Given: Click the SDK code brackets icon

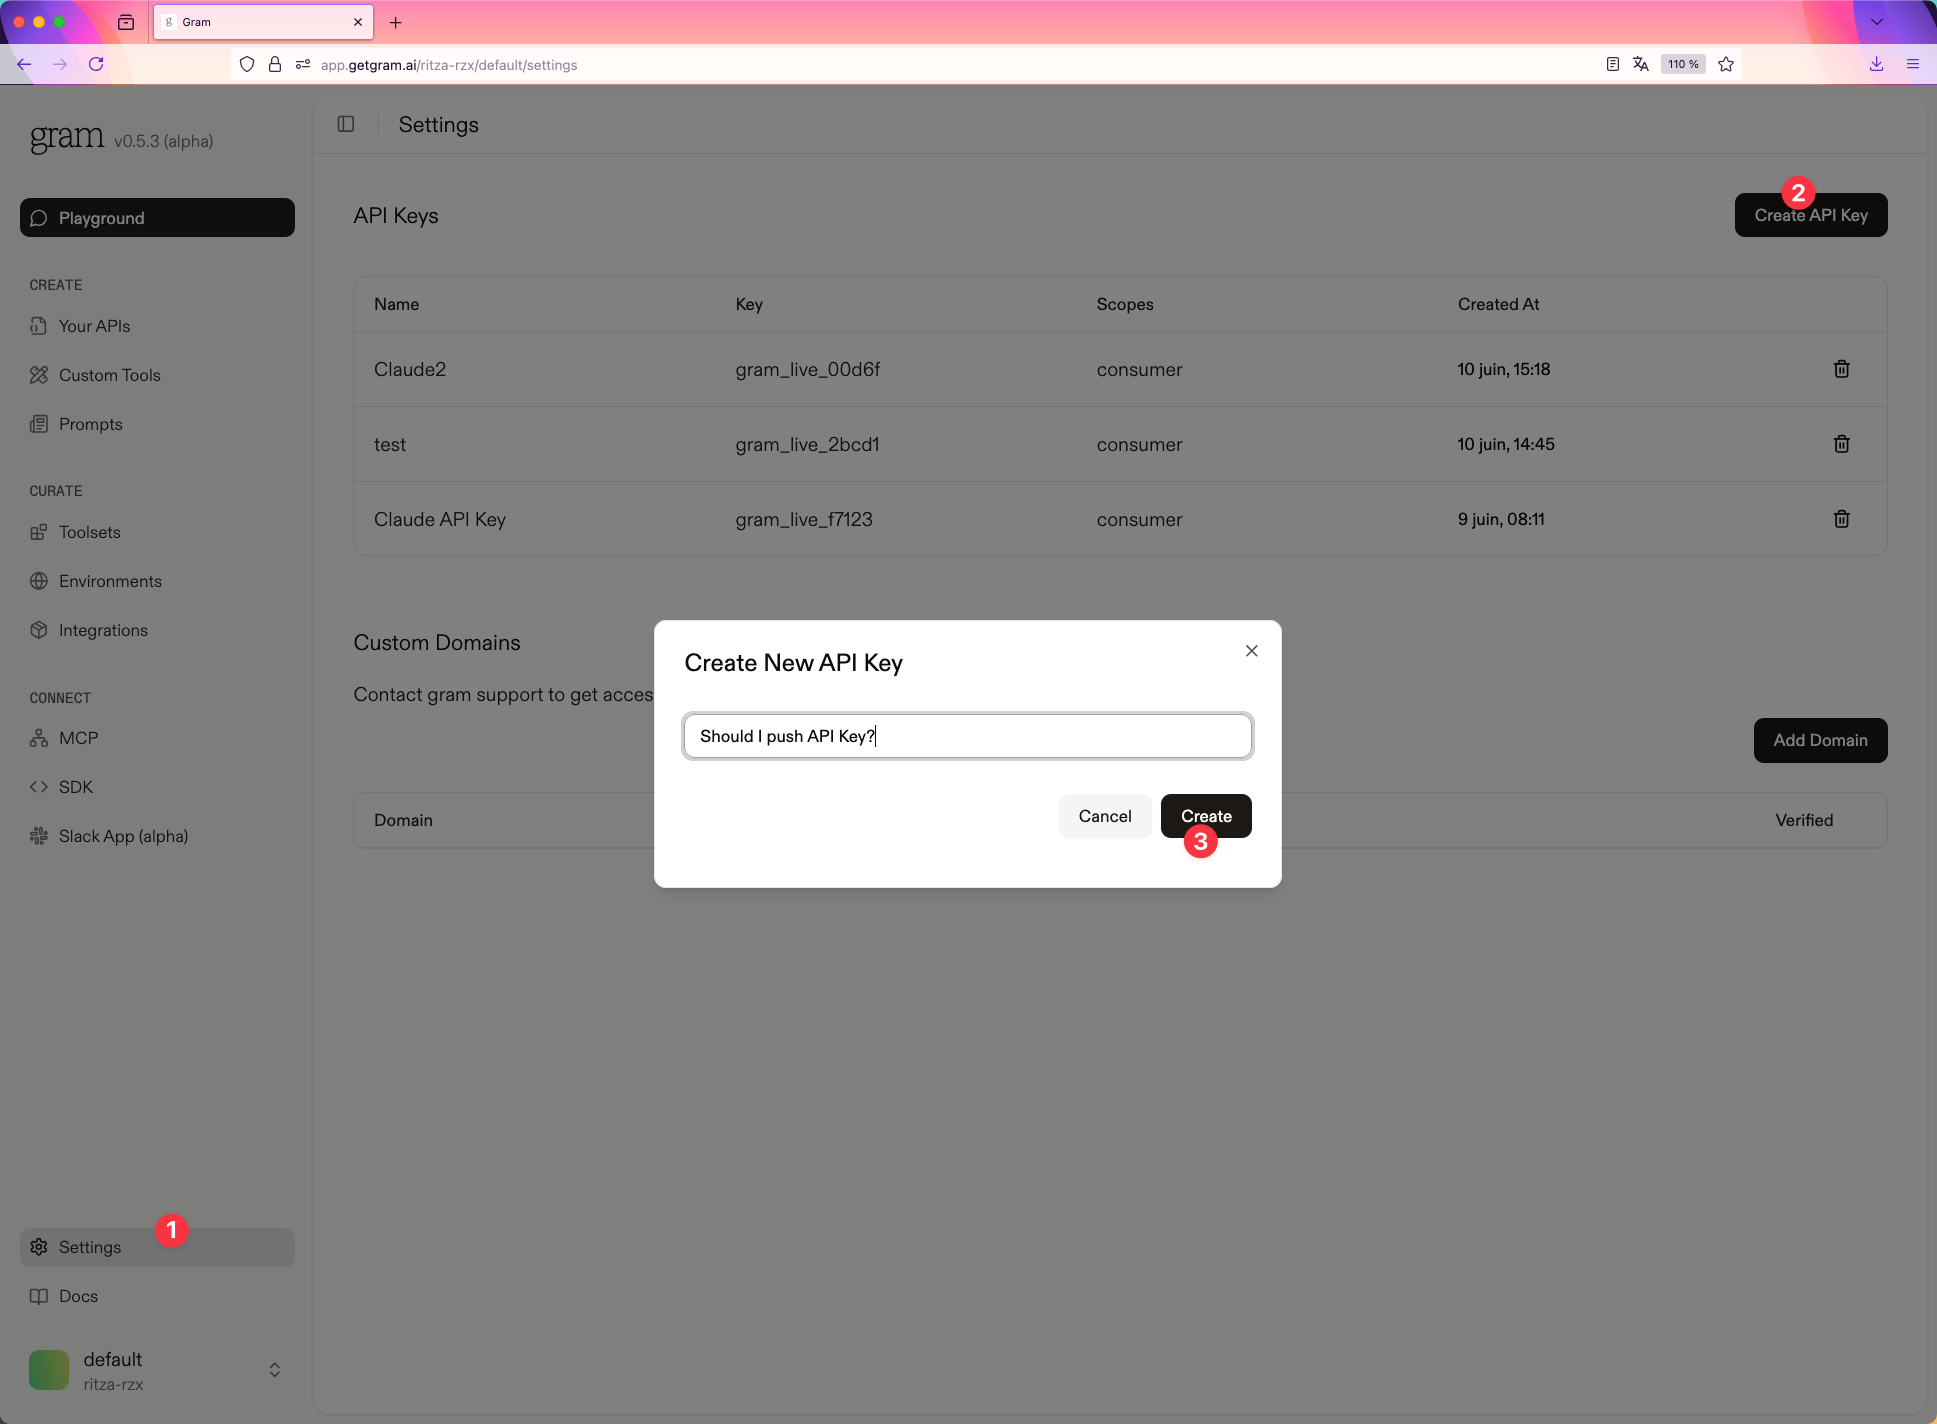Looking at the screenshot, I should tap(39, 787).
